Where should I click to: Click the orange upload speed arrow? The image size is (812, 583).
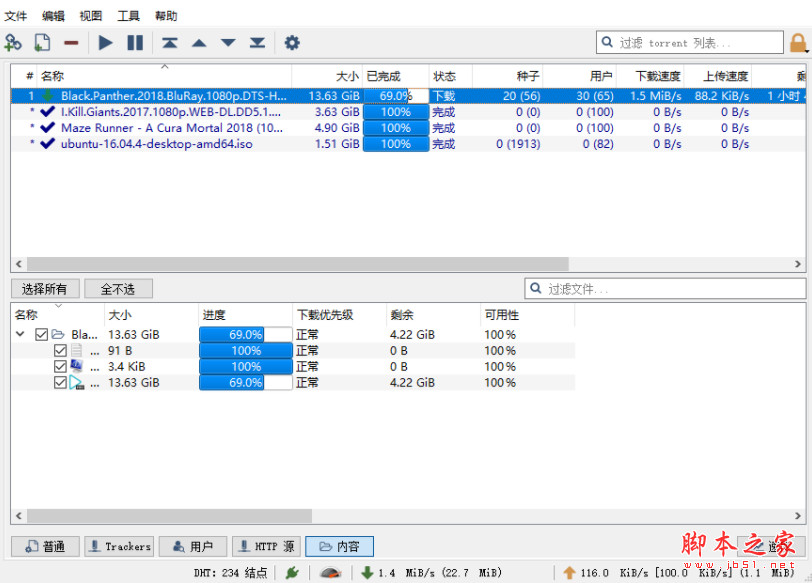click(569, 573)
